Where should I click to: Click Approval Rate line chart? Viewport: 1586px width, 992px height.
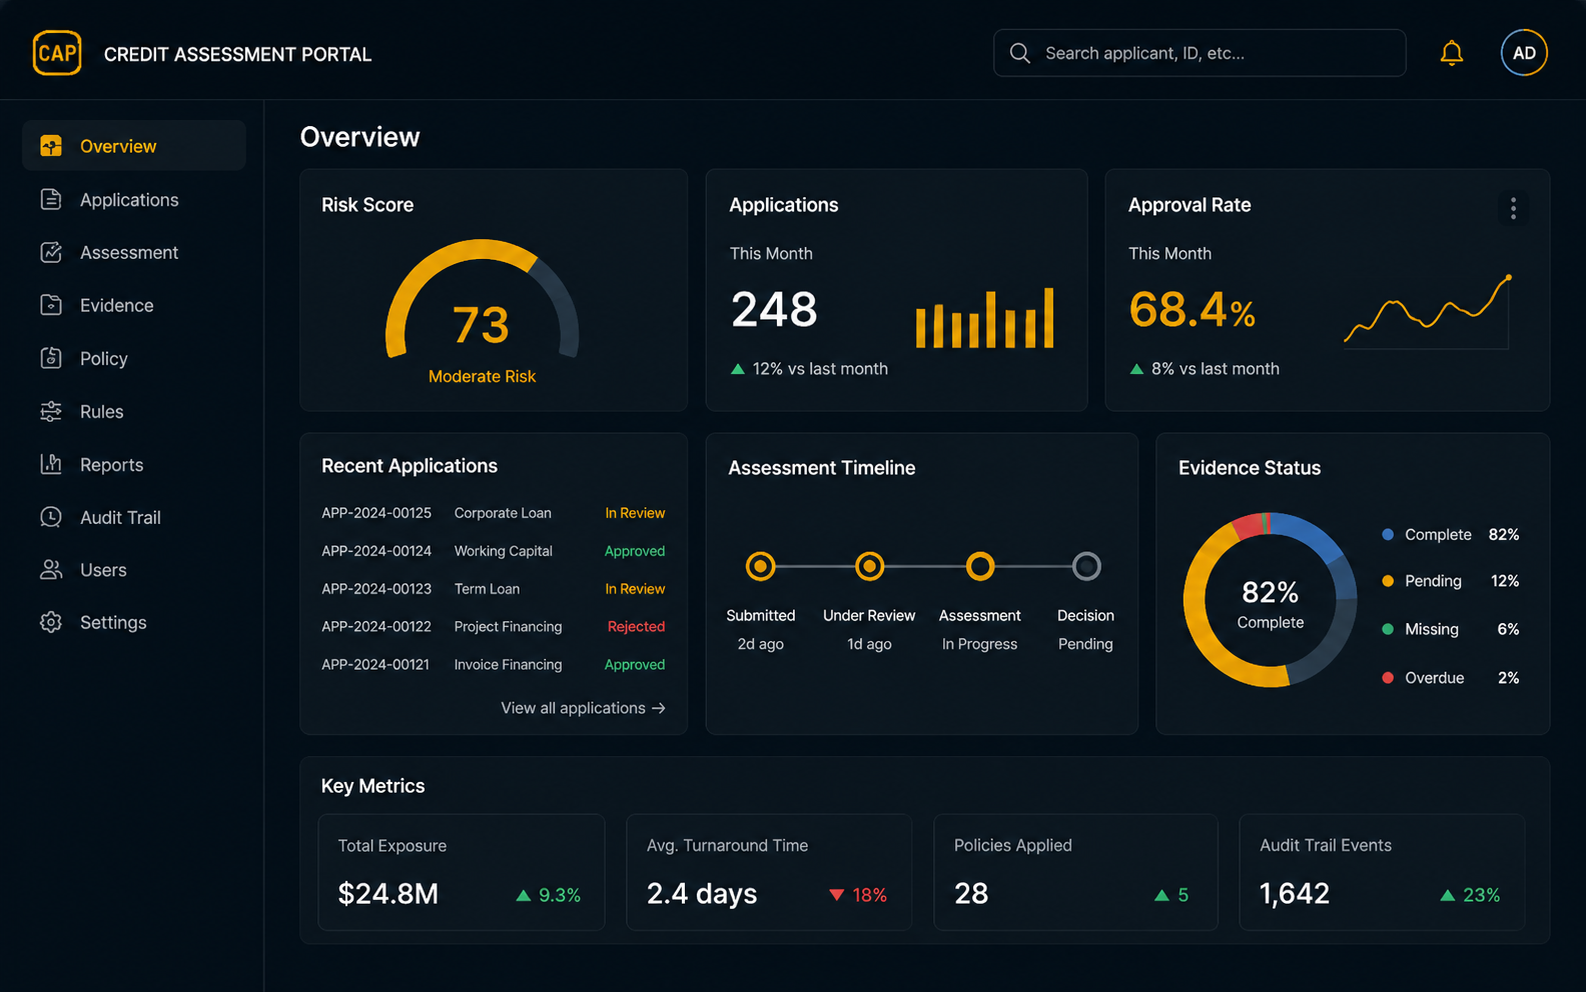(x=1427, y=310)
